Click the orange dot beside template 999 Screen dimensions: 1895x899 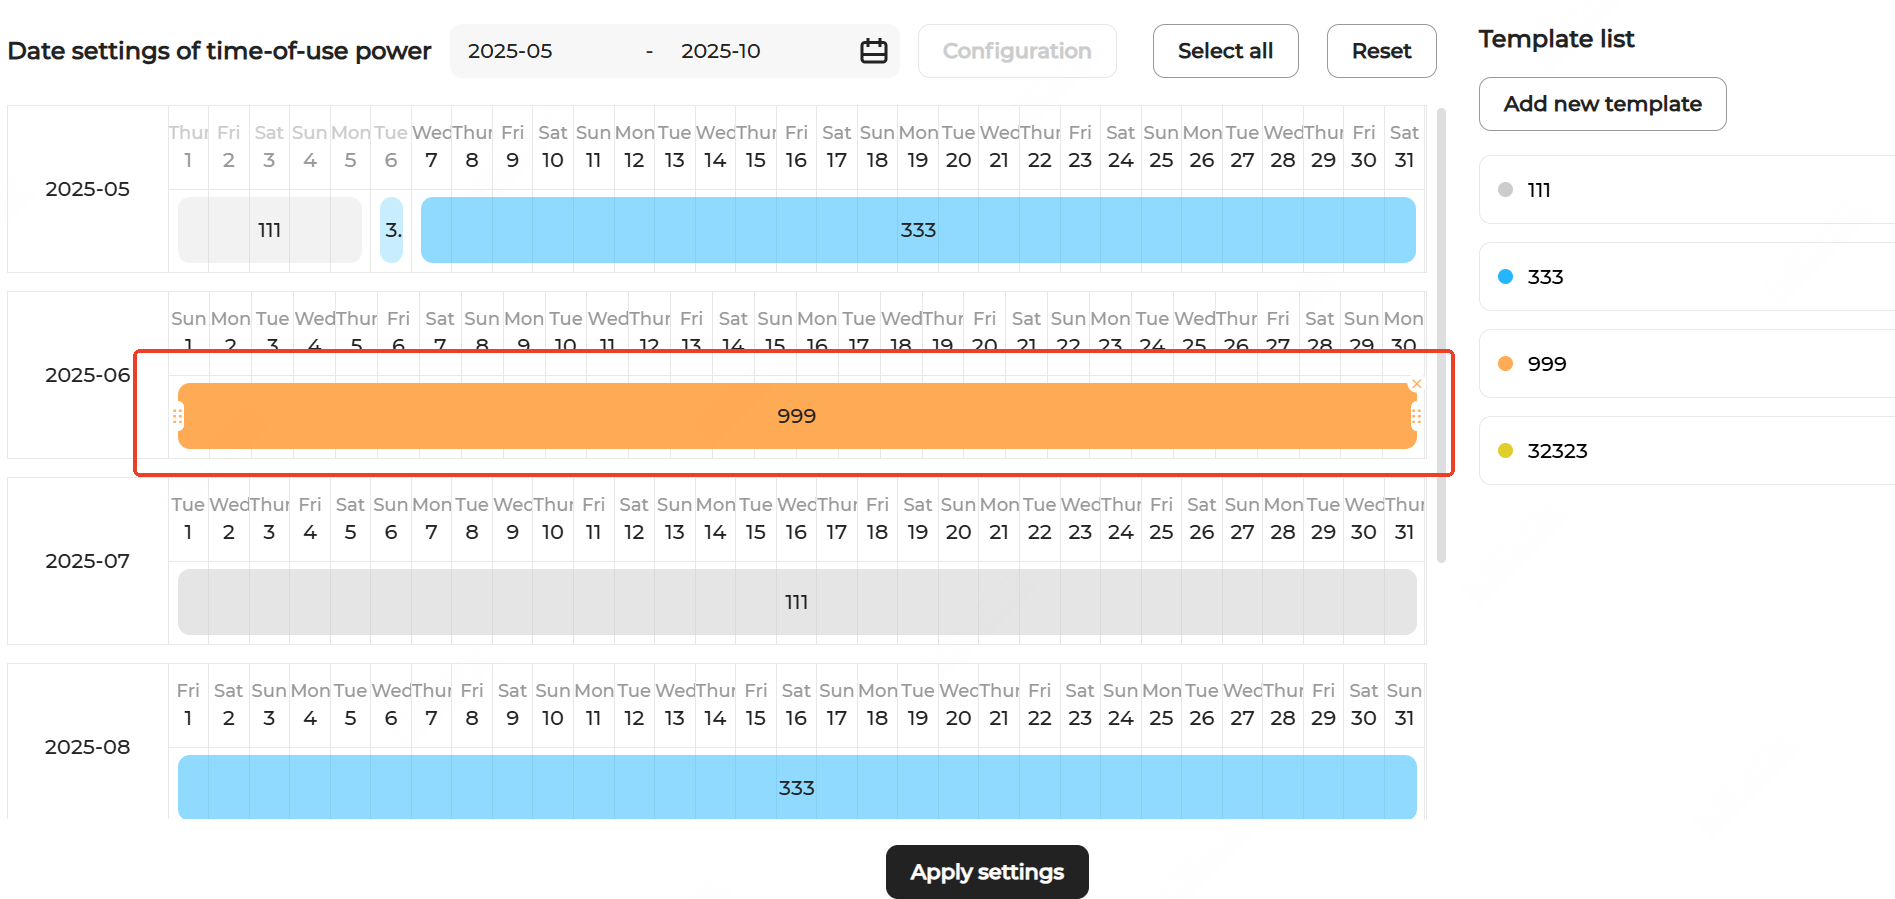1505,364
